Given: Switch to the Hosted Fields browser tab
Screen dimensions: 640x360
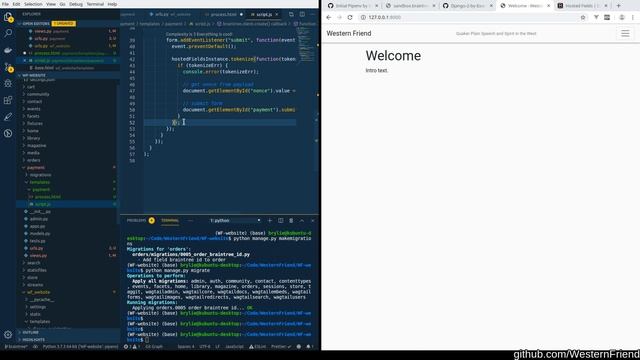Looking at the screenshot, I should pos(582,6).
